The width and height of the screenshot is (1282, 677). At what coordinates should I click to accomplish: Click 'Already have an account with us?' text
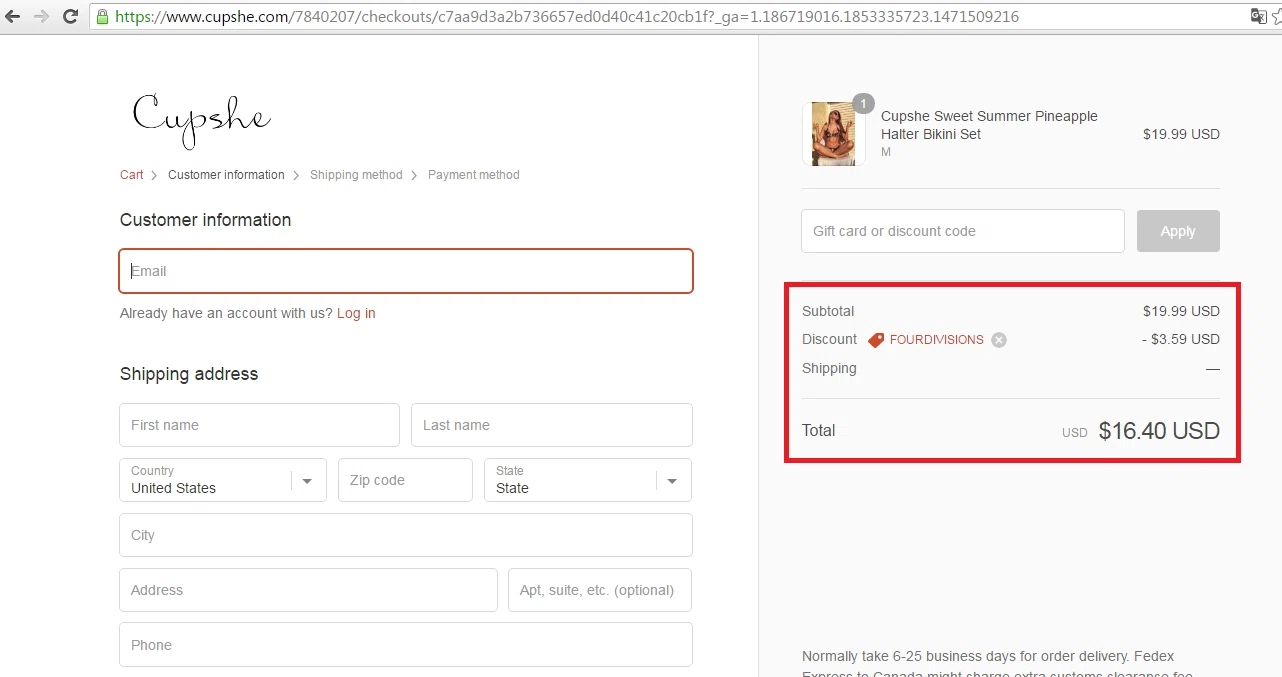[x=226, y=313]
